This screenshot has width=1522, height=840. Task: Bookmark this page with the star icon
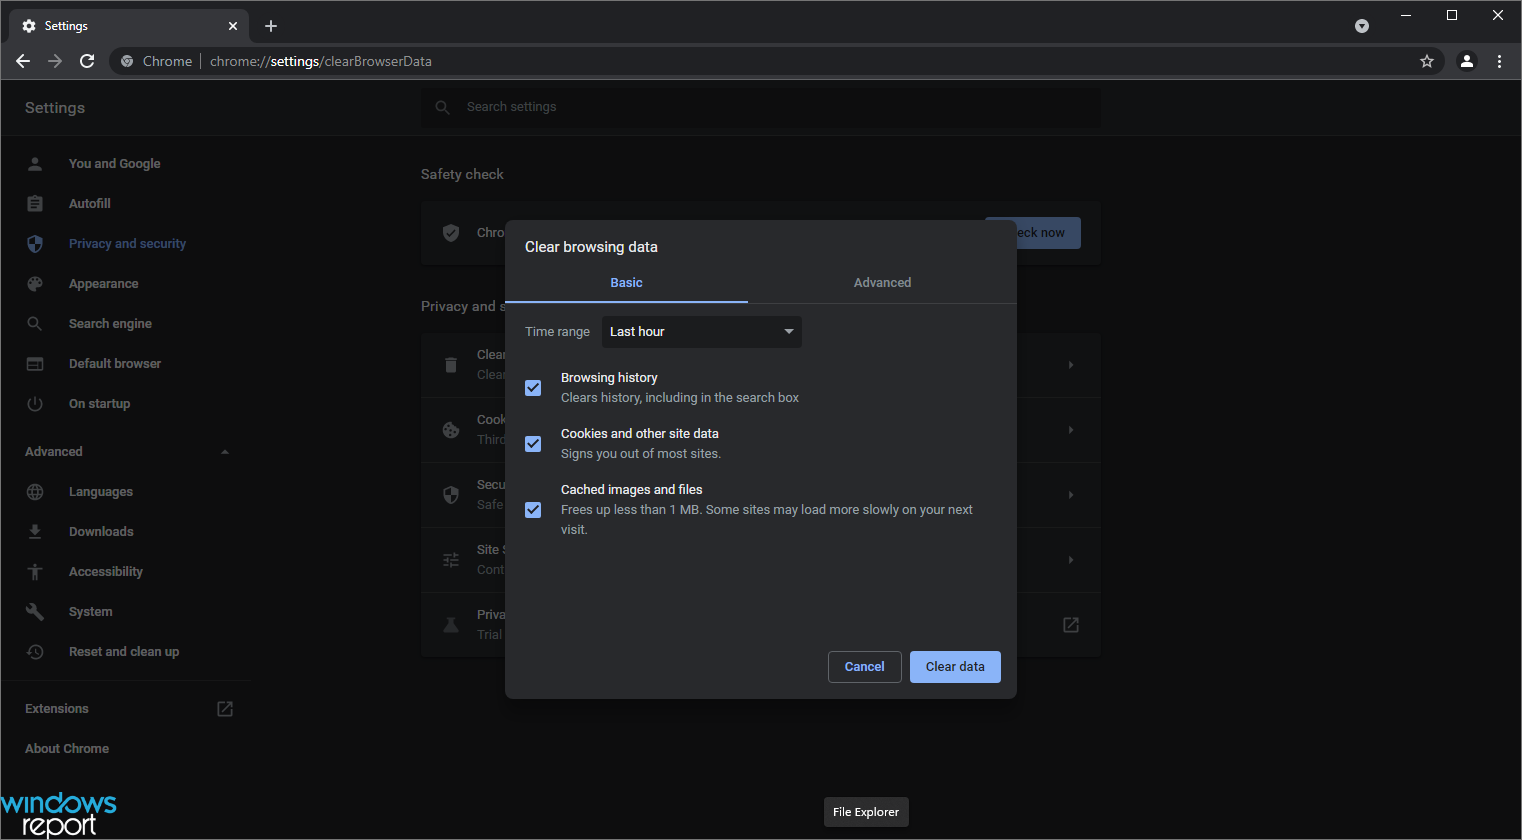point(1427,61)
